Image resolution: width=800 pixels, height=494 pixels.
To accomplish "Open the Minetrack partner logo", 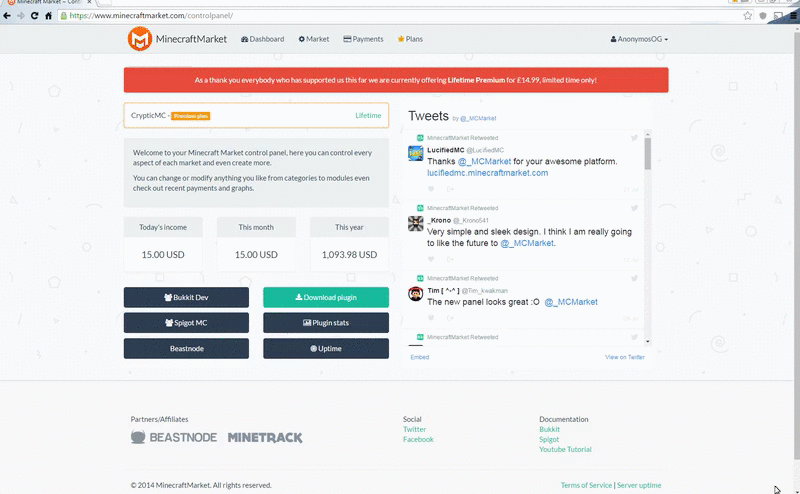I will pos(265,438).
